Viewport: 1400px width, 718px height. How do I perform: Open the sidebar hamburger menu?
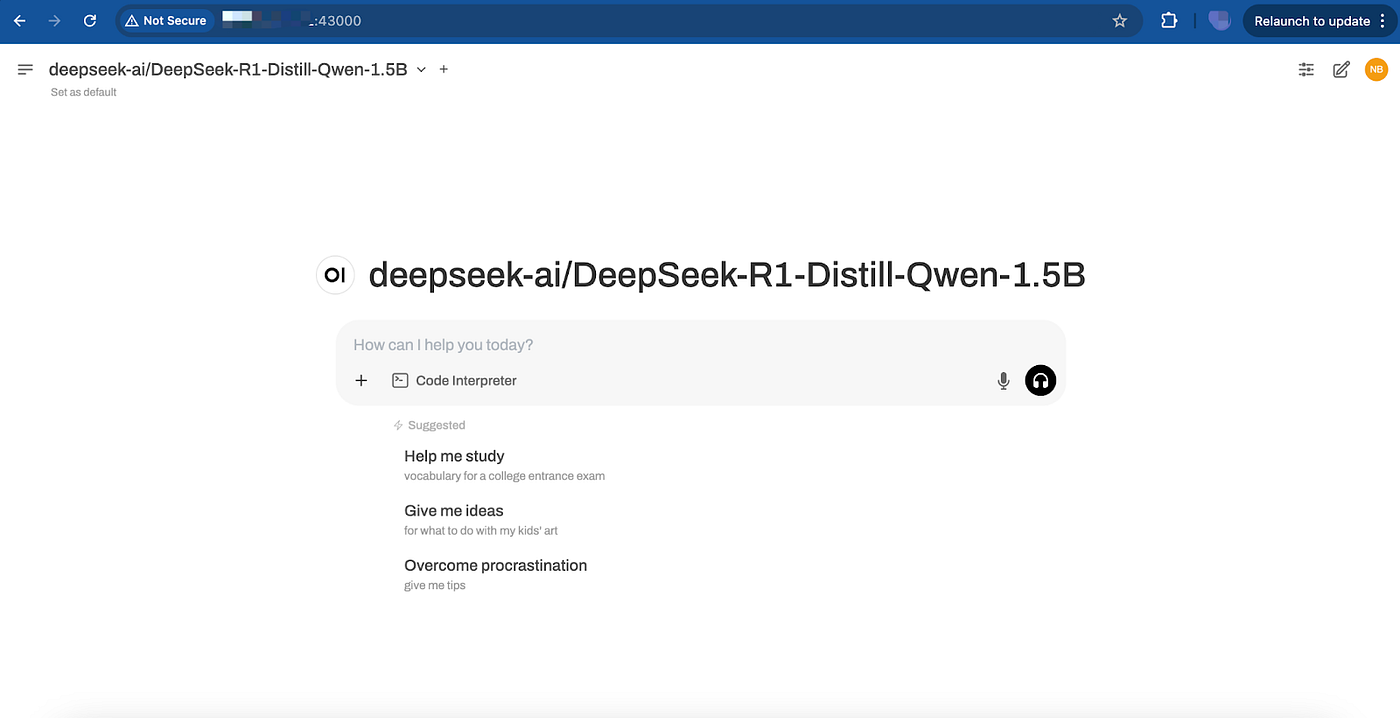click(26, 69)
